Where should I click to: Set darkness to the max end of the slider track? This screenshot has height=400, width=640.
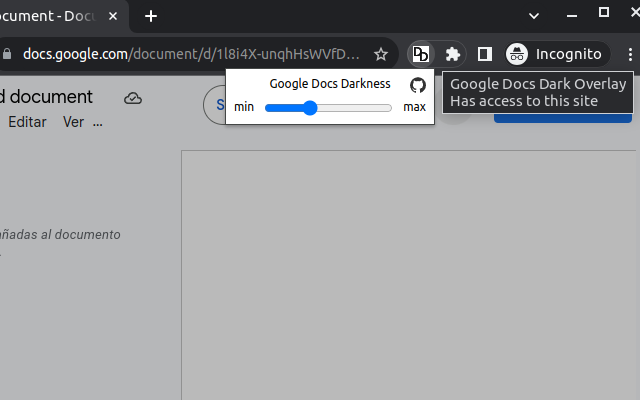point(389,108)
